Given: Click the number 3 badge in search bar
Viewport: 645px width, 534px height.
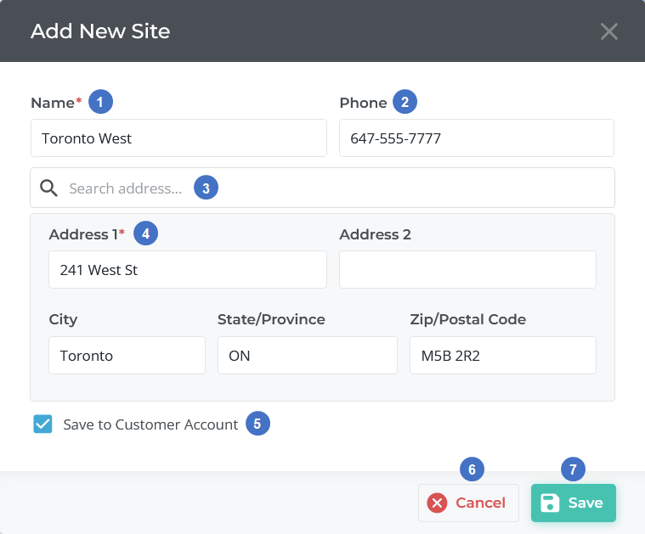Looking at the screenshot, I should point(206,188).
